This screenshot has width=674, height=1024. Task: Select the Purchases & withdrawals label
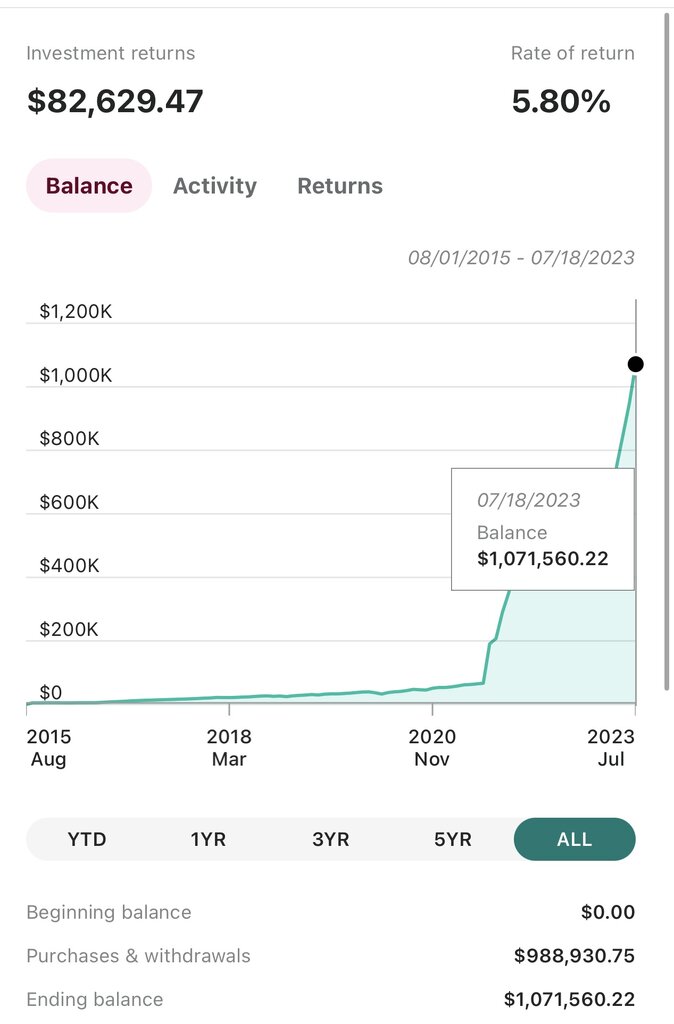[x=138, y=955]
